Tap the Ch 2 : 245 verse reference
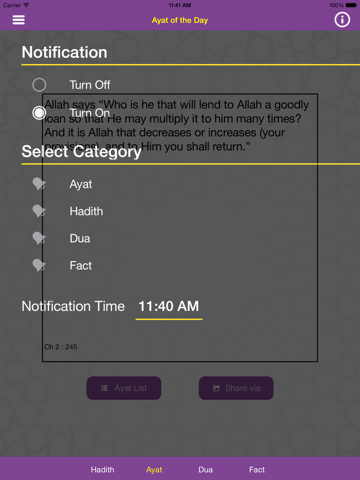360x480 pixels. (x=61, y=347)
